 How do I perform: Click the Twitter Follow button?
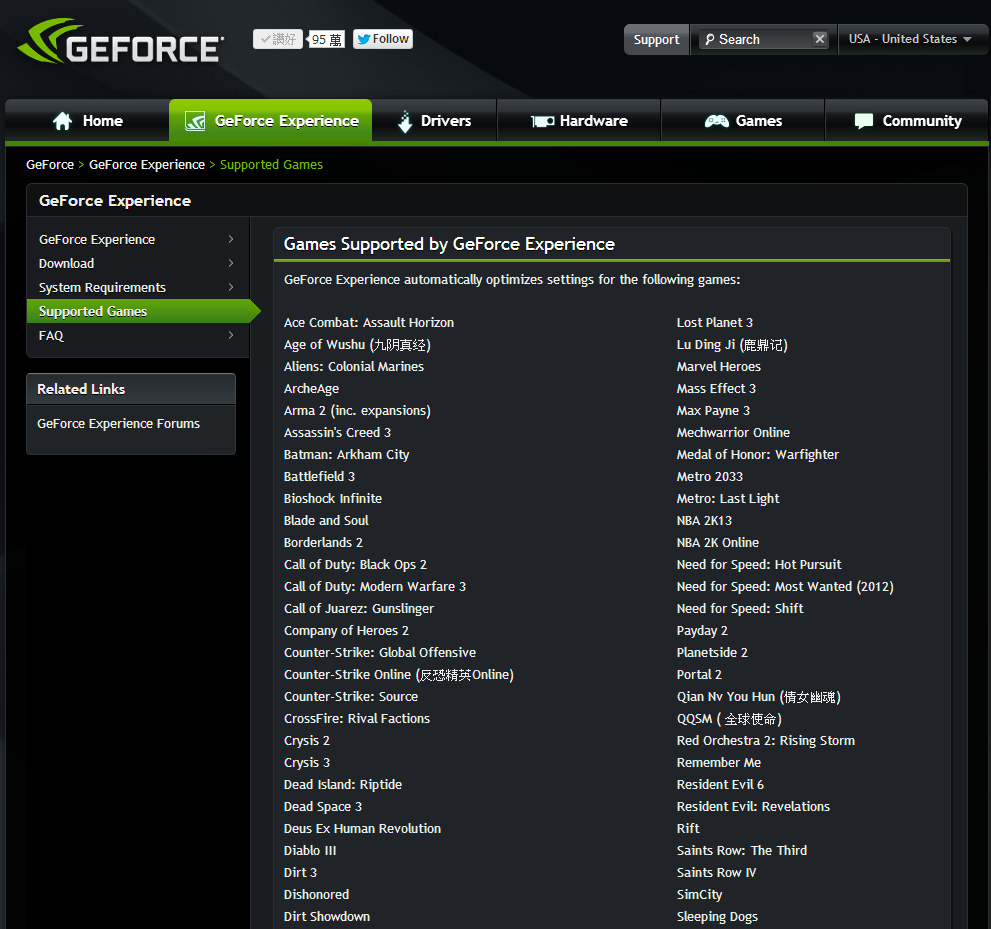click(382, 39)
